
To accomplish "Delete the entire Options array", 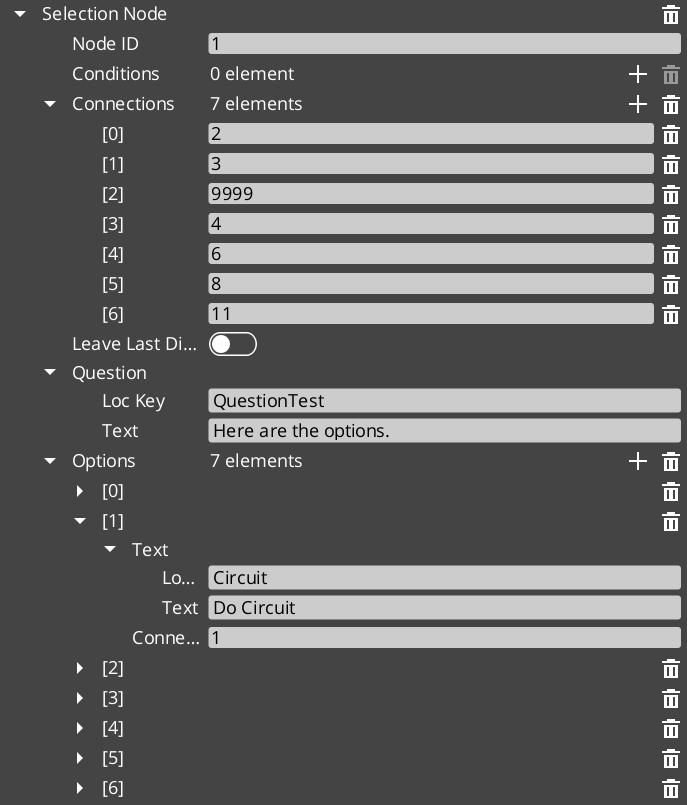I will click(x=671, y=461).
